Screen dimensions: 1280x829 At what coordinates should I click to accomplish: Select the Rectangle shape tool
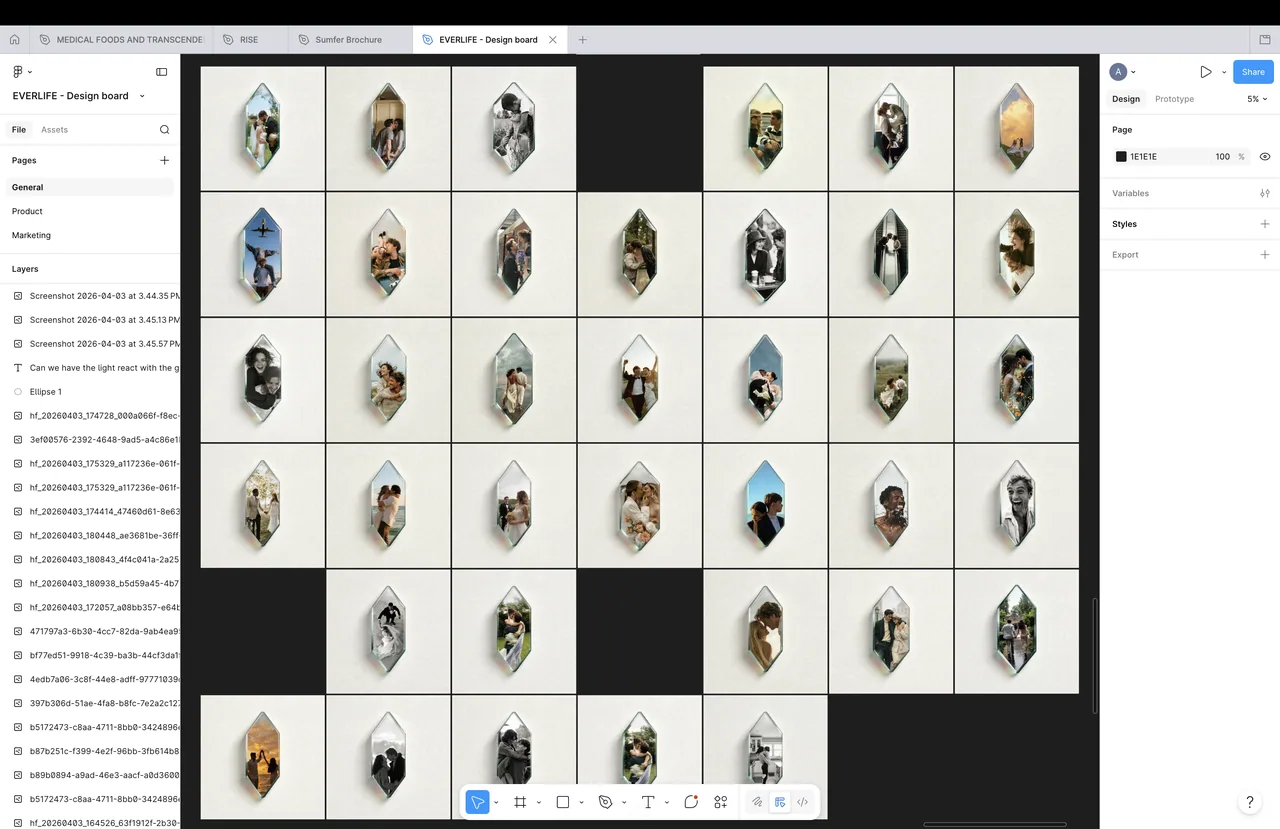pos(563,802)
